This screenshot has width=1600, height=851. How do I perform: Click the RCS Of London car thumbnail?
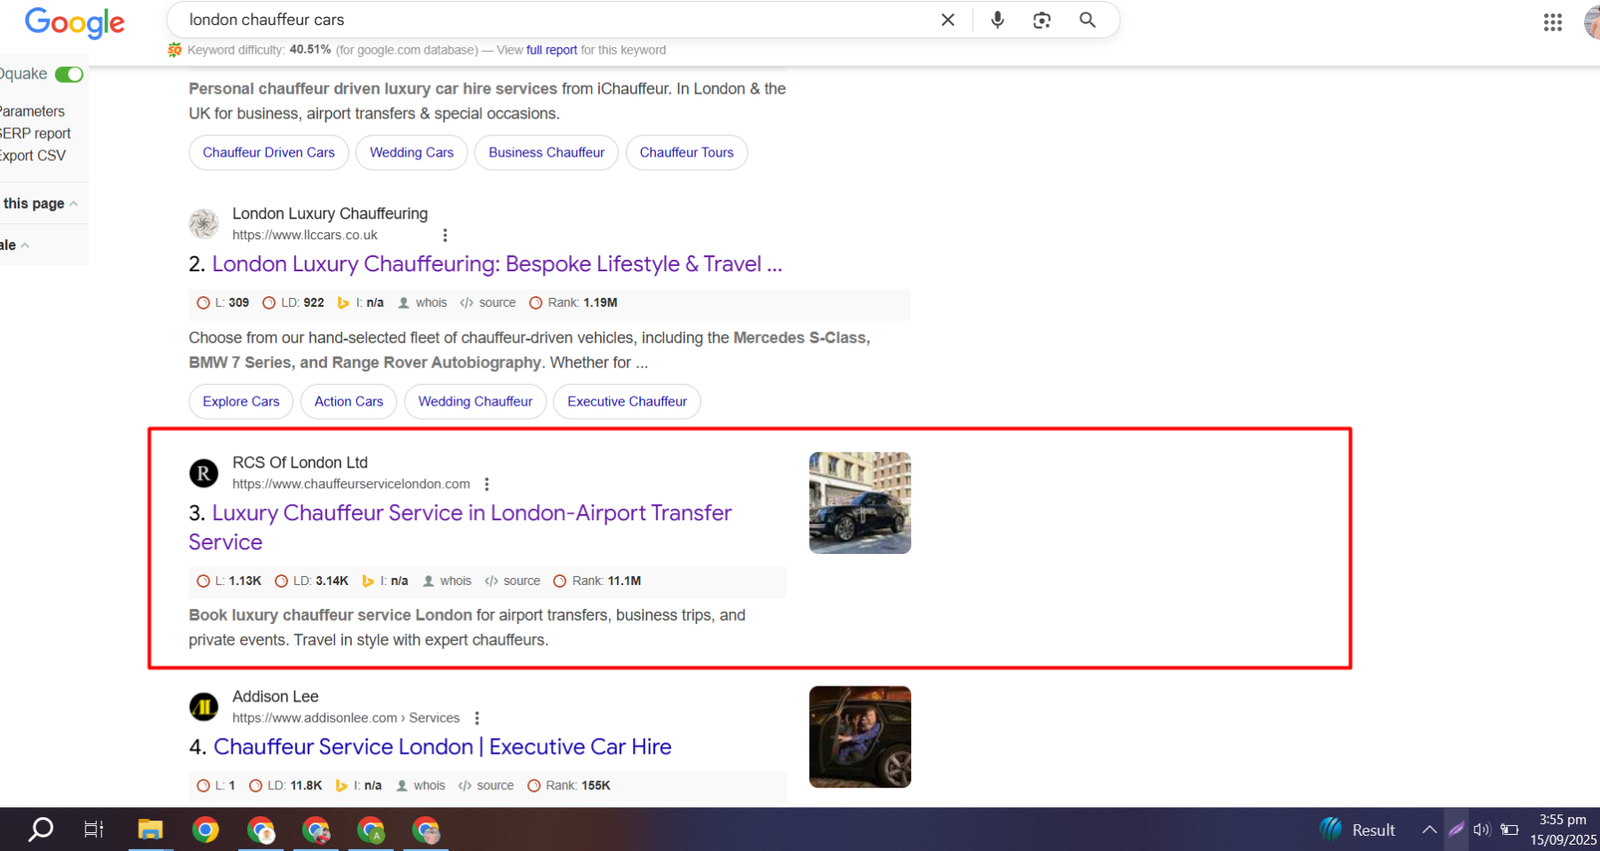(859, 503)
